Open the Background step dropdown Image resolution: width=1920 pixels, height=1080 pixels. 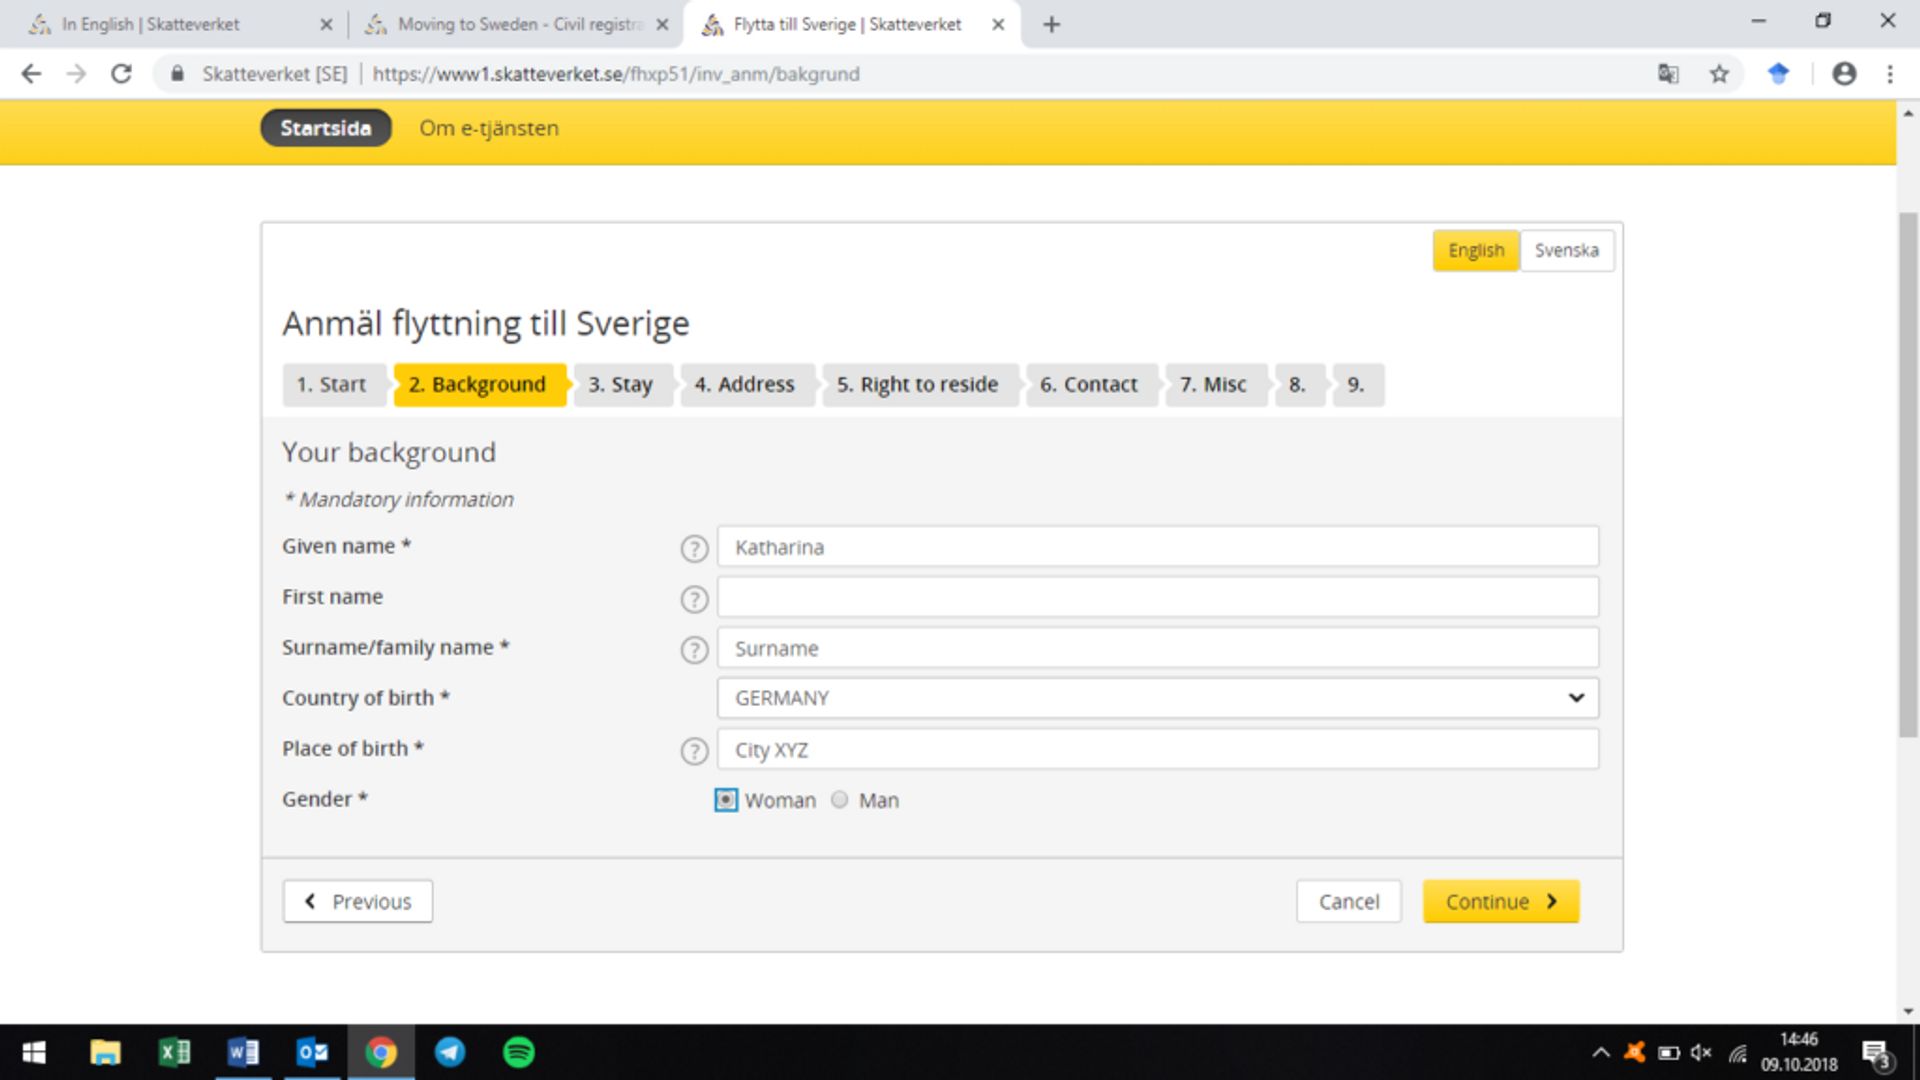click(x=476, y=384)
